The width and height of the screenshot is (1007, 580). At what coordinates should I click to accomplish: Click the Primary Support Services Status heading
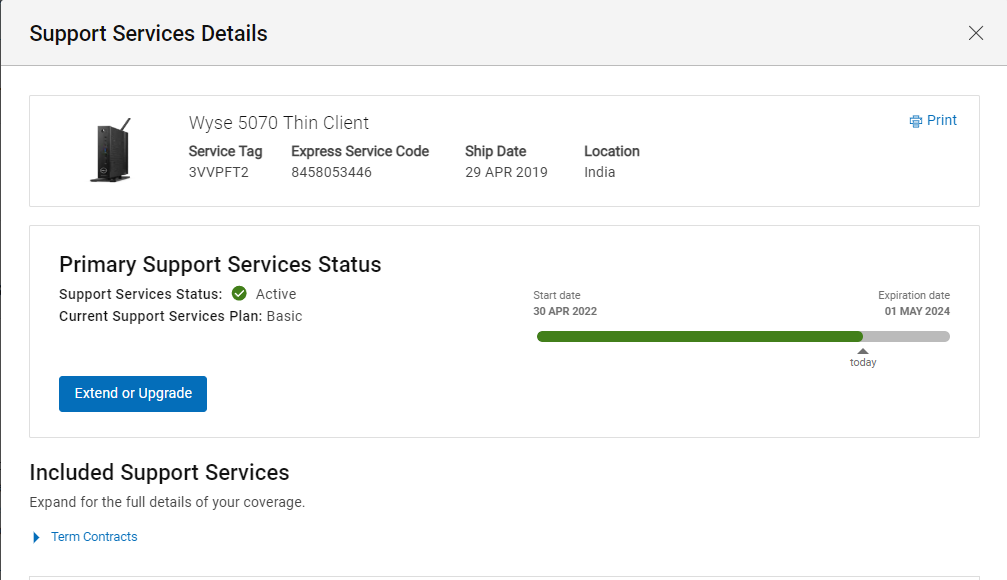[220, 265]
